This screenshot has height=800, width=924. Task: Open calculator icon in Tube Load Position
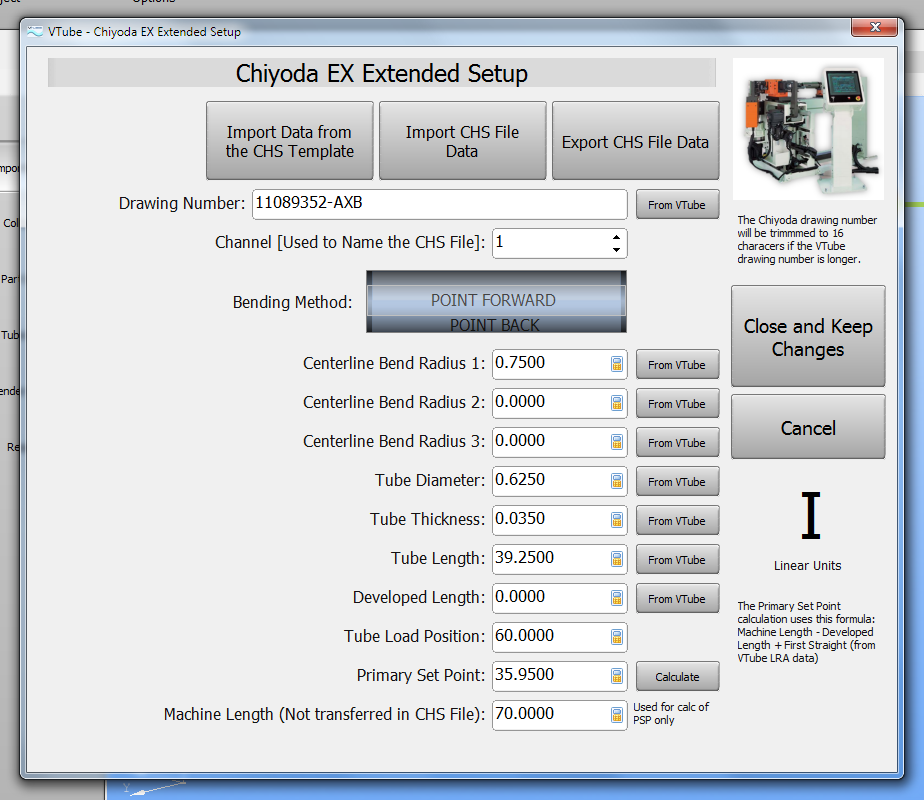pos(617,638)
